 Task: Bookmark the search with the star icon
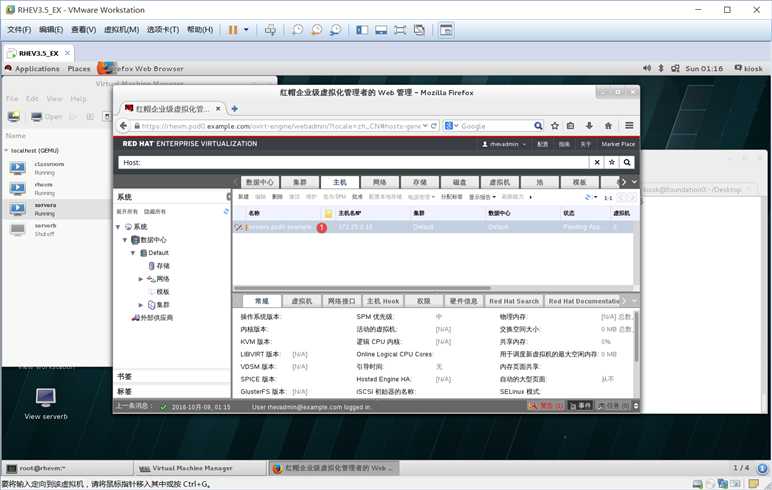(x=611, y=163)
